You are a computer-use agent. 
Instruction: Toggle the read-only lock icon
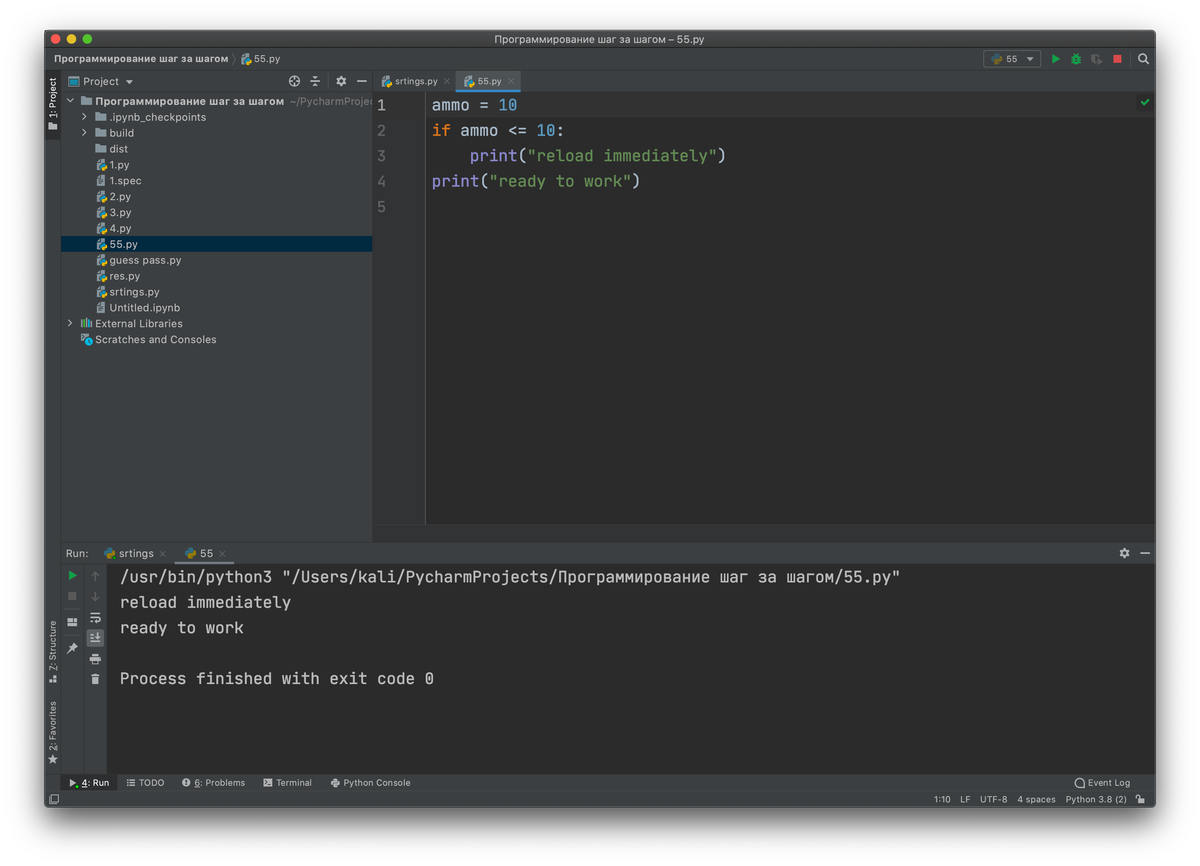tap(1141, 799)
